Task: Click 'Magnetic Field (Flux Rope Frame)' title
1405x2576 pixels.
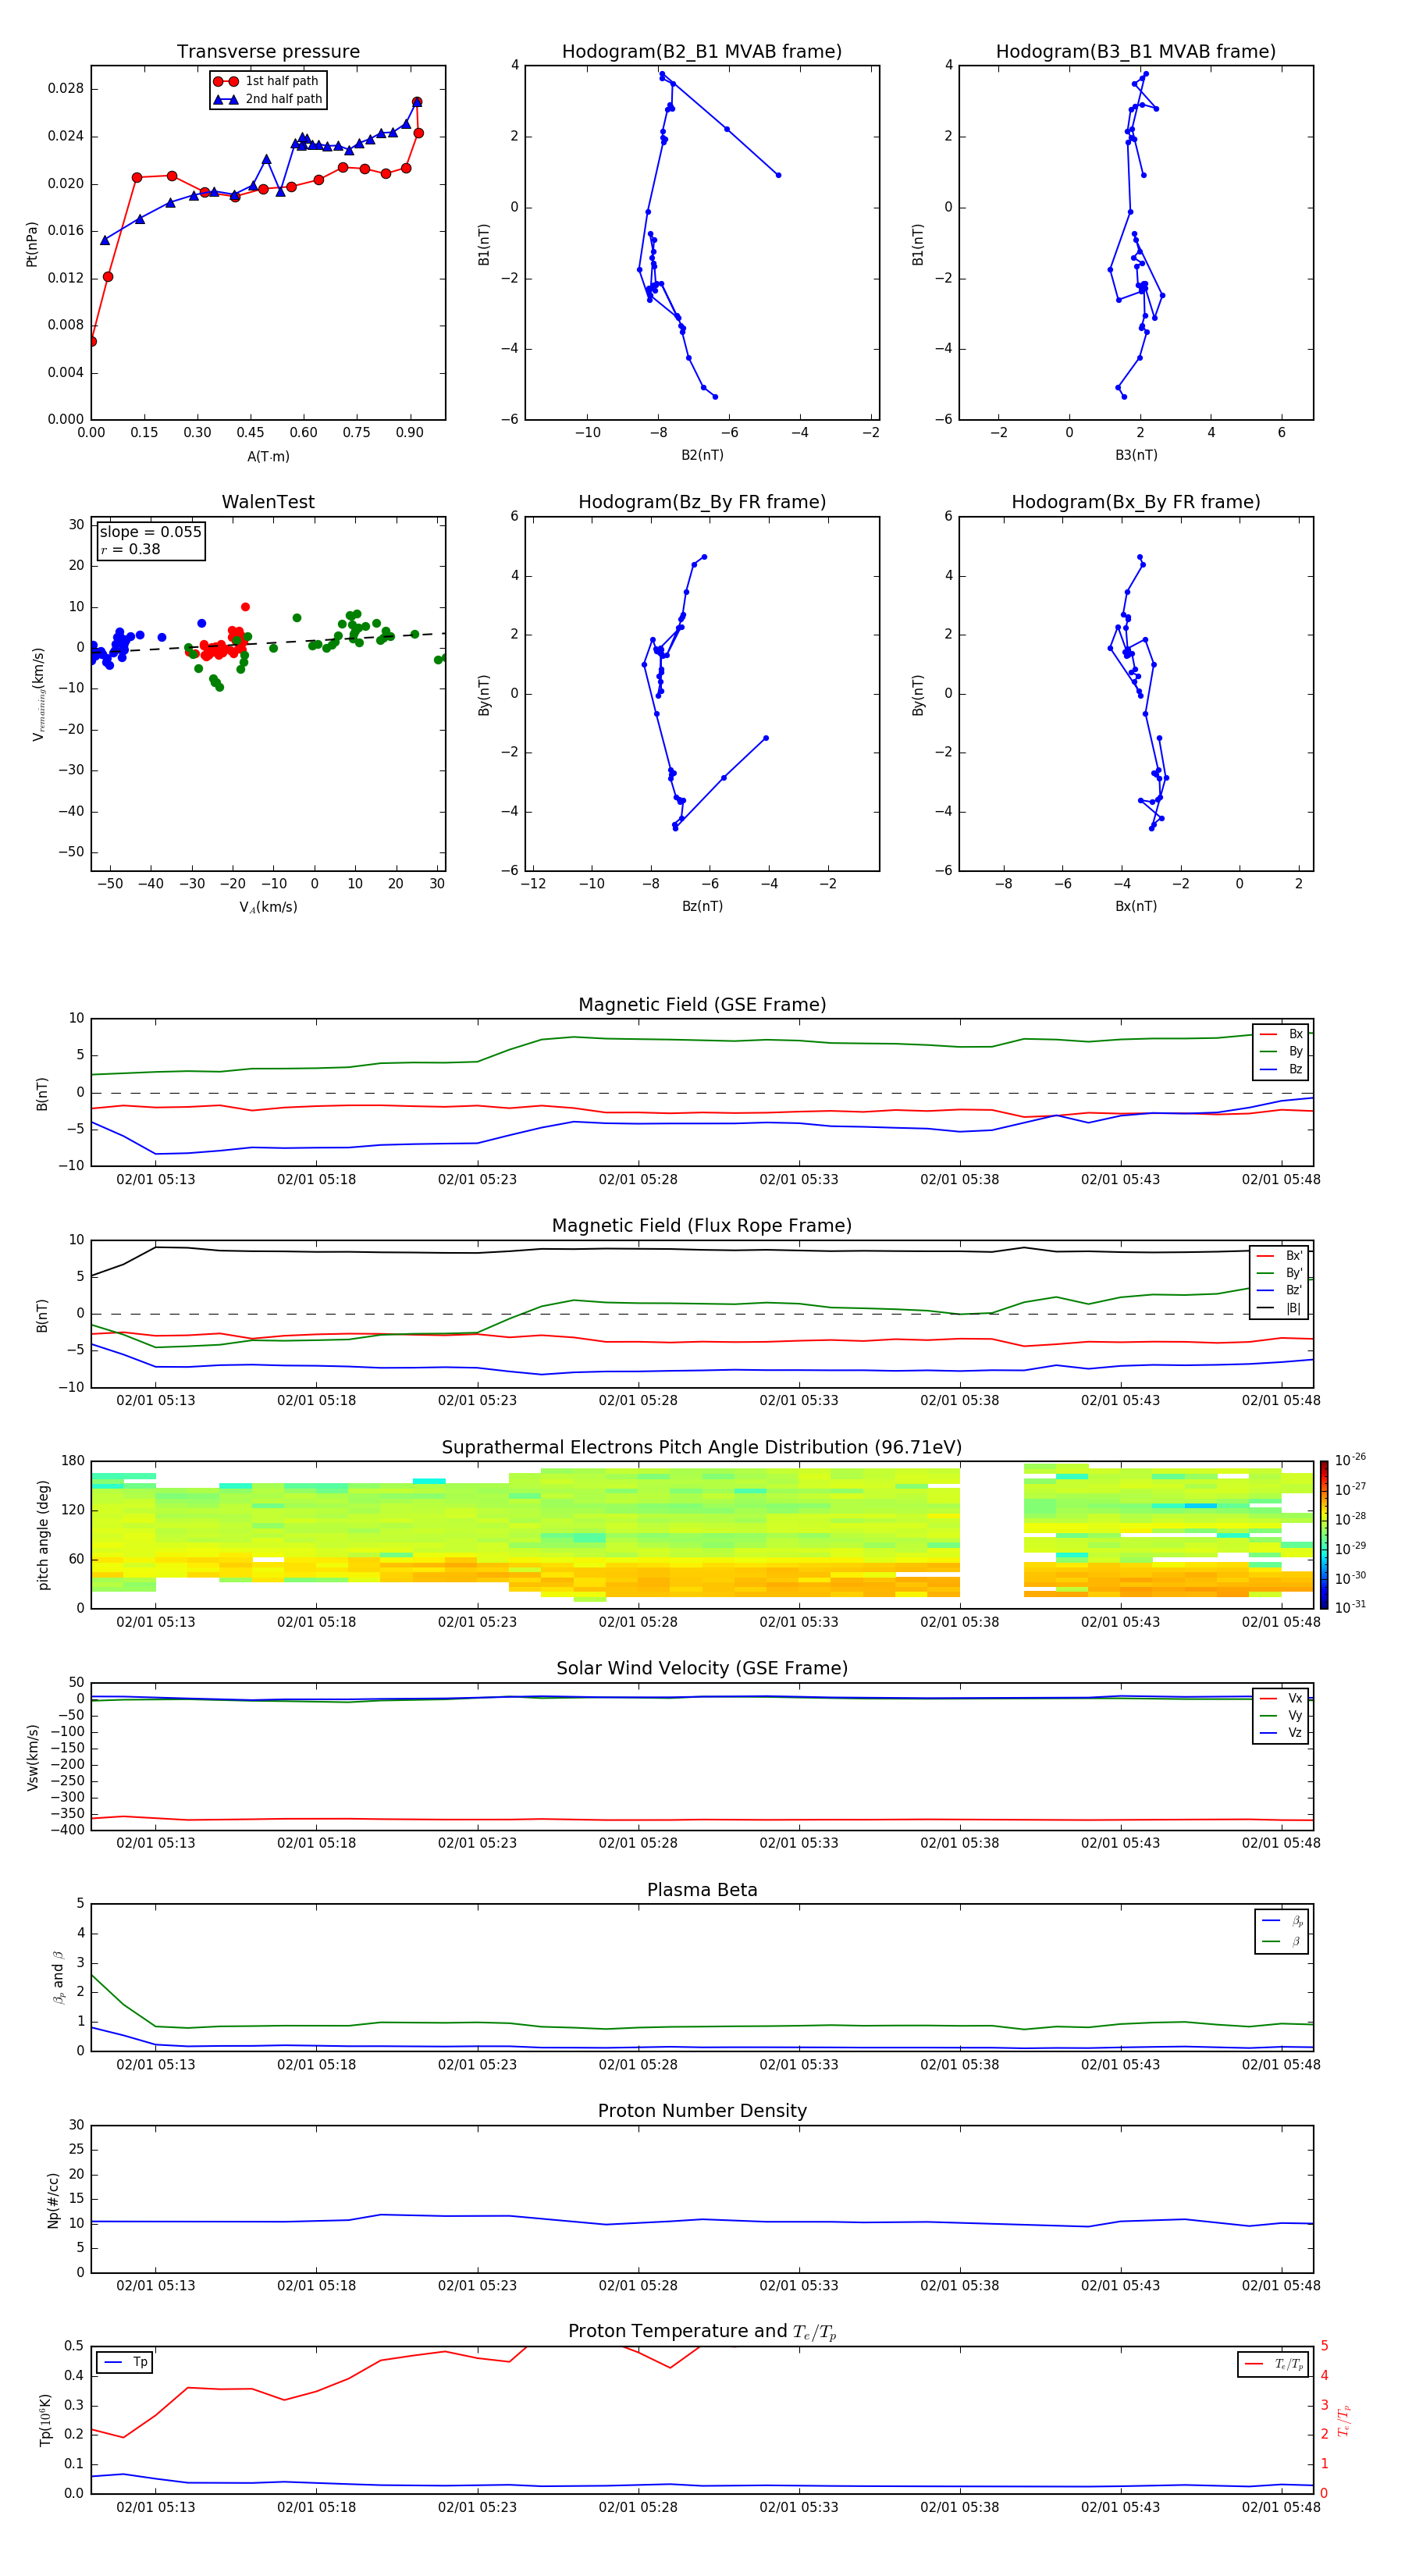Action: tap(702, 1226)
